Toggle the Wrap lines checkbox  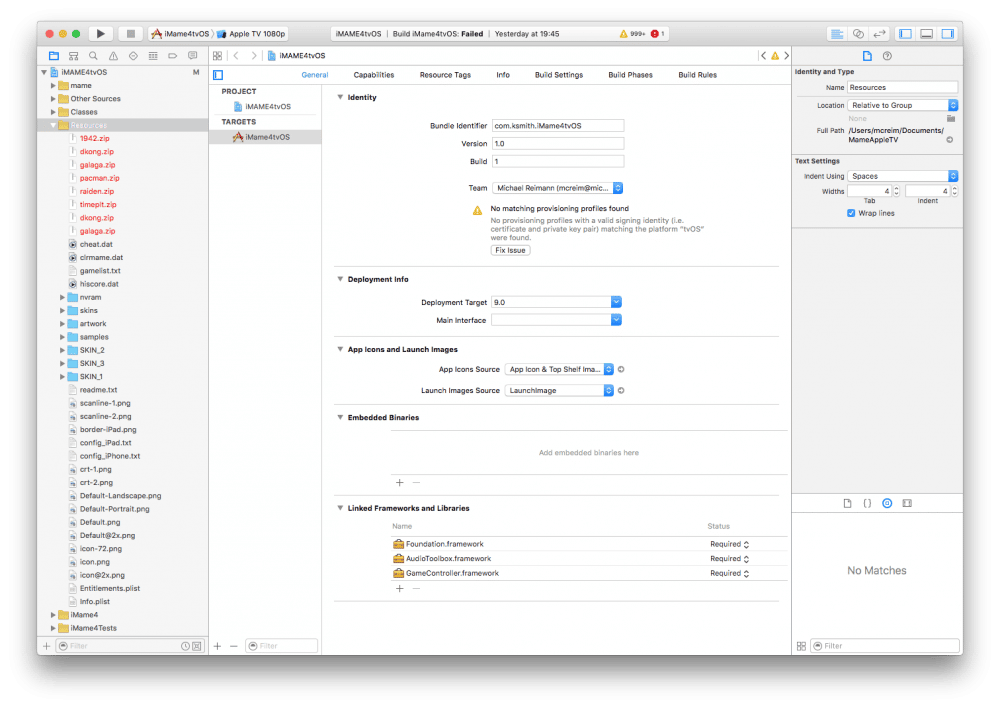pos(851,213)
